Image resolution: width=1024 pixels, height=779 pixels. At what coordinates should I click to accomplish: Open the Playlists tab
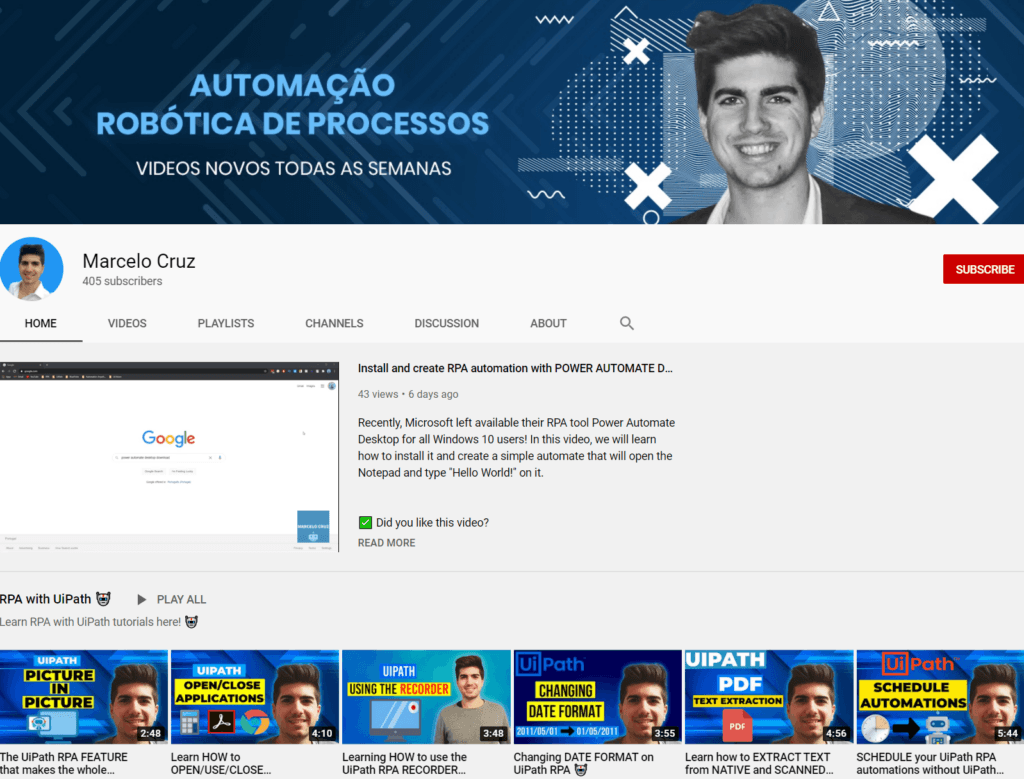226,323
